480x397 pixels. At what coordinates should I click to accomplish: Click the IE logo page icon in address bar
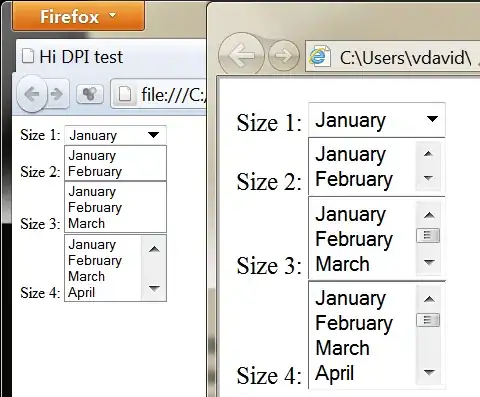319,56
